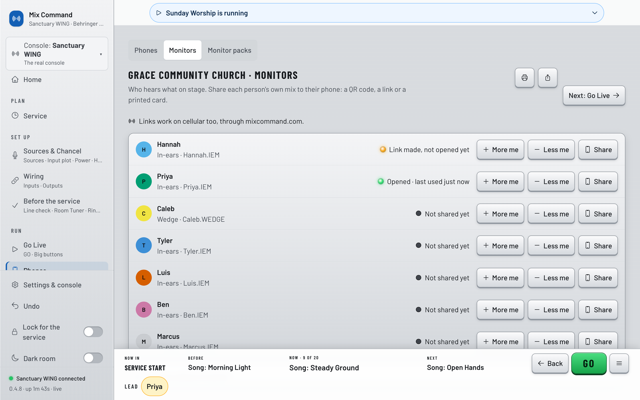Open Home in the sidebar

(57, 80)
